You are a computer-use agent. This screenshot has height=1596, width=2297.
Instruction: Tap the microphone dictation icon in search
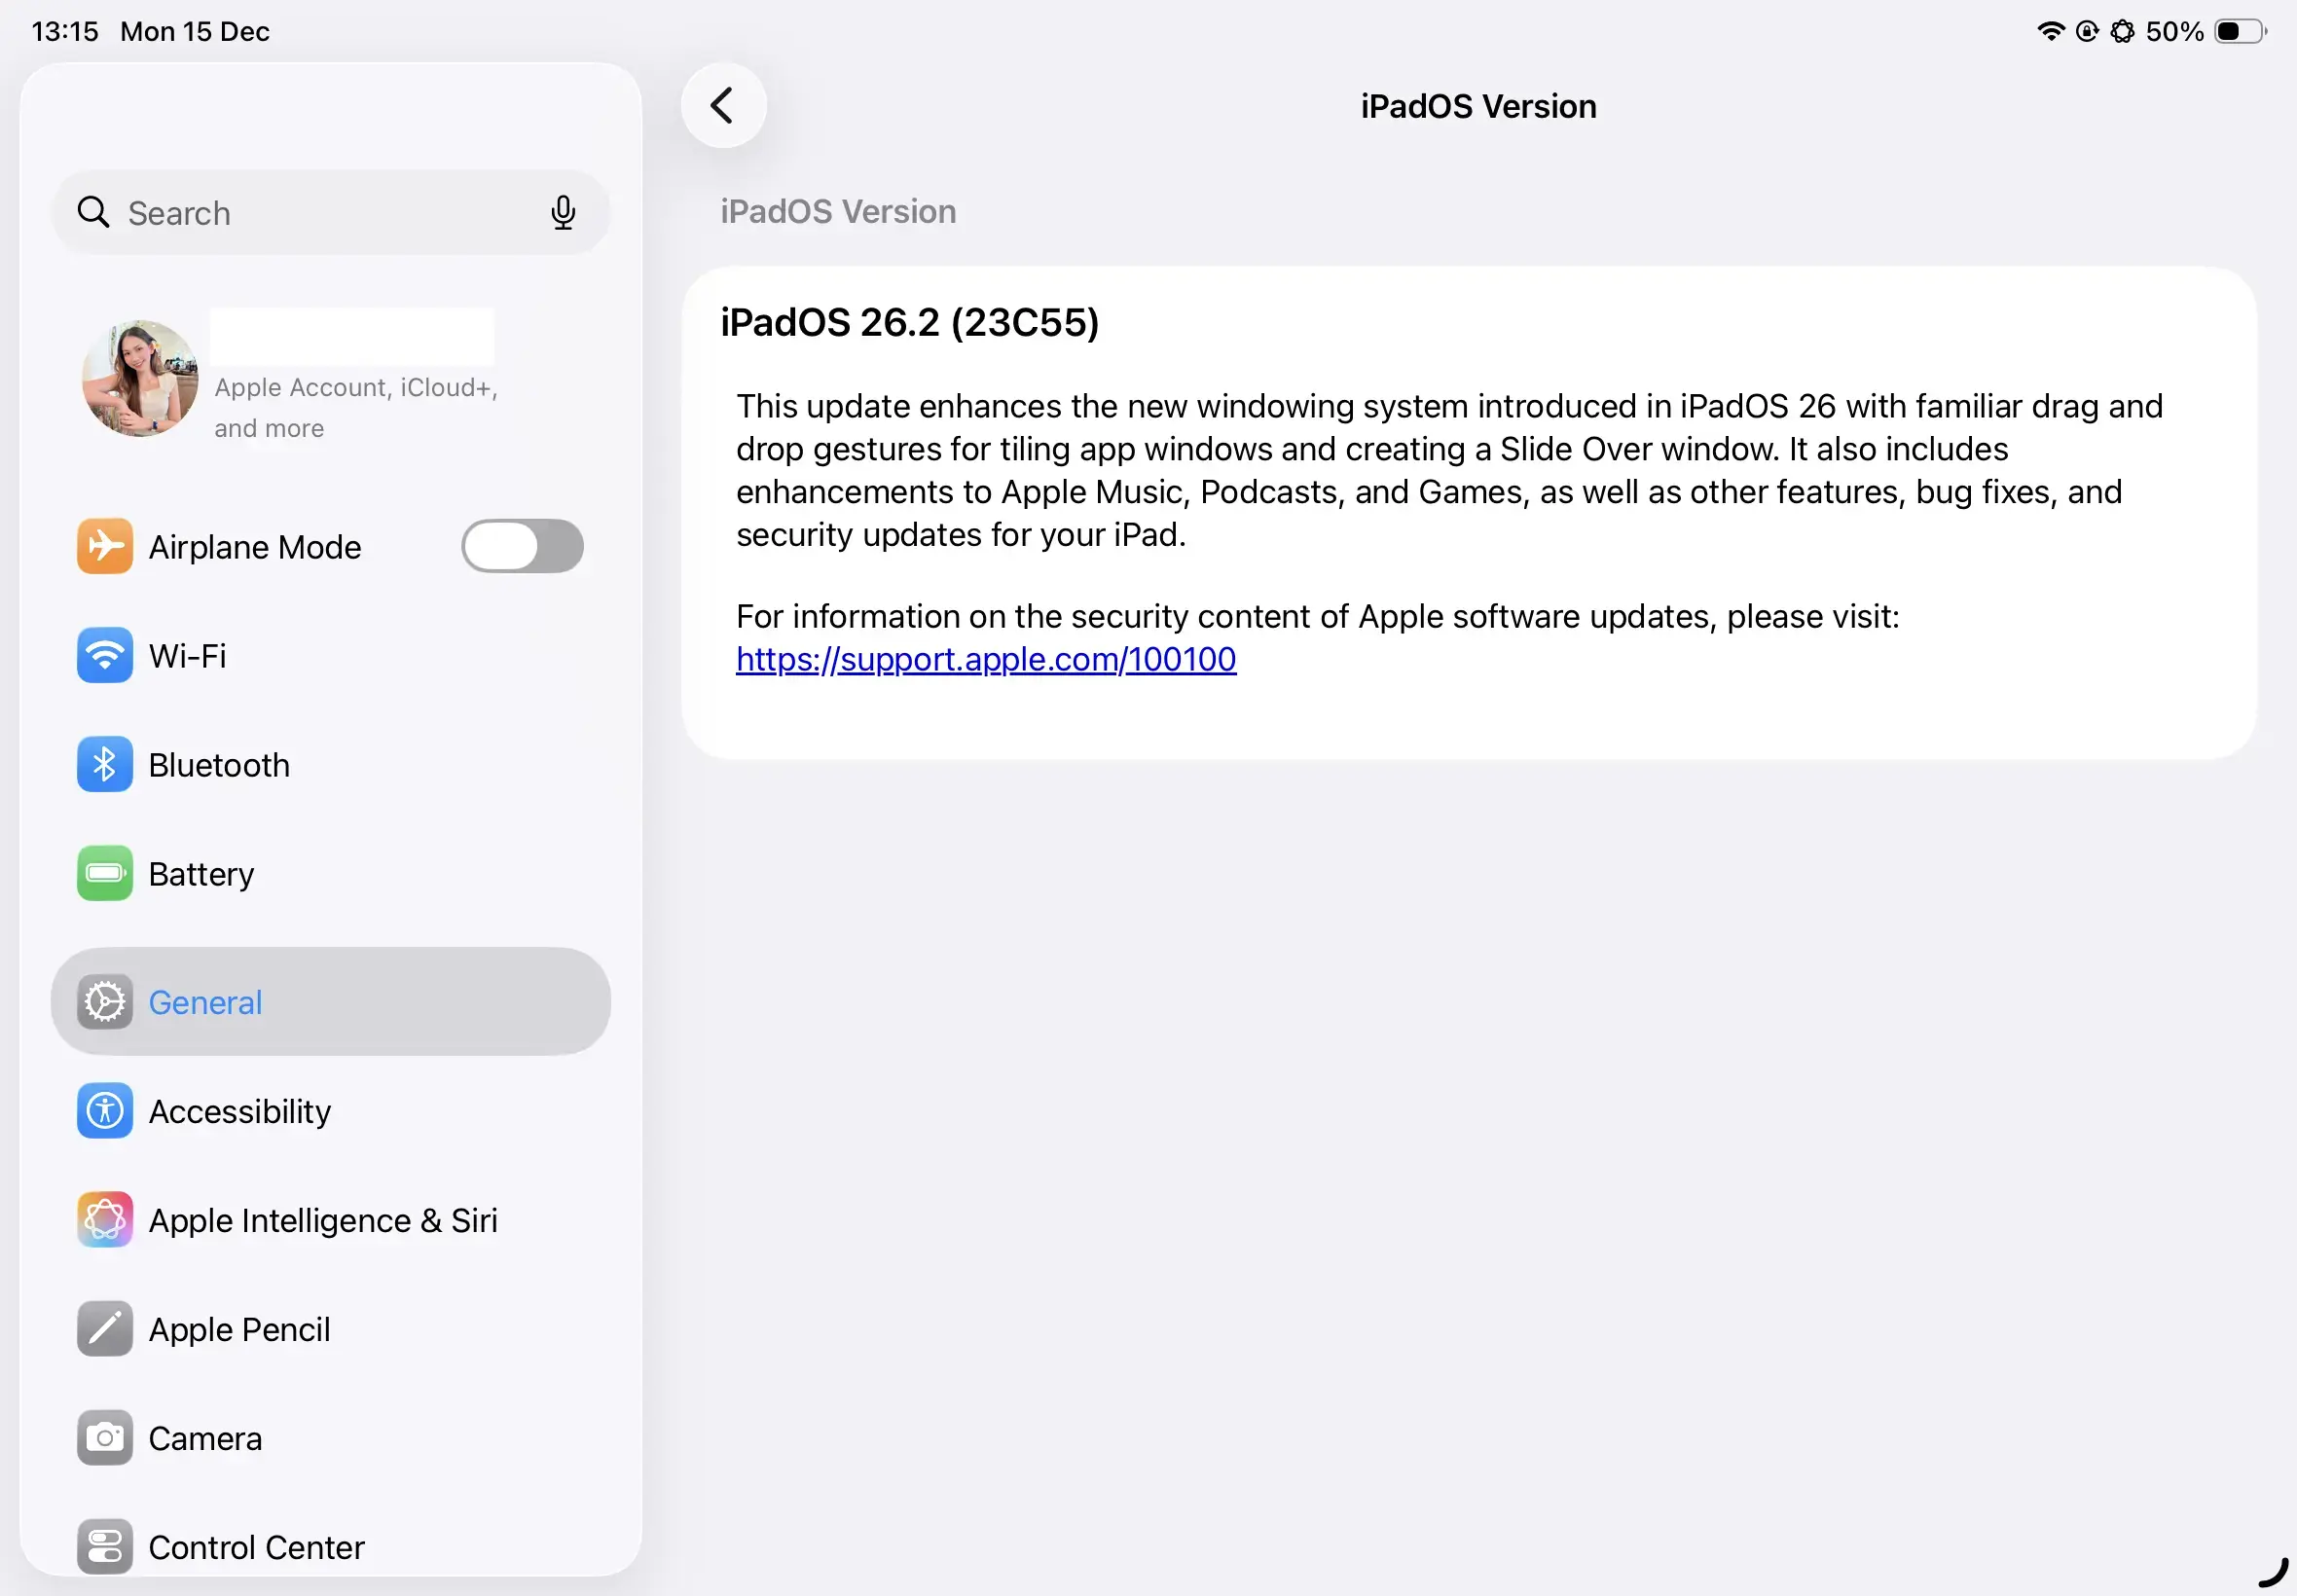coord(563,212)
